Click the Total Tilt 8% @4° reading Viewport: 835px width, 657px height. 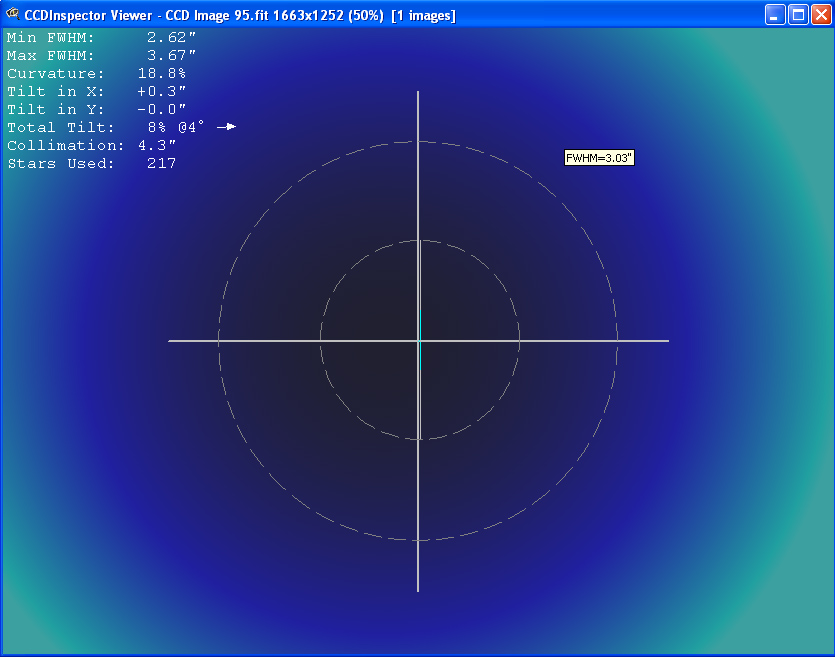point(105,127)
